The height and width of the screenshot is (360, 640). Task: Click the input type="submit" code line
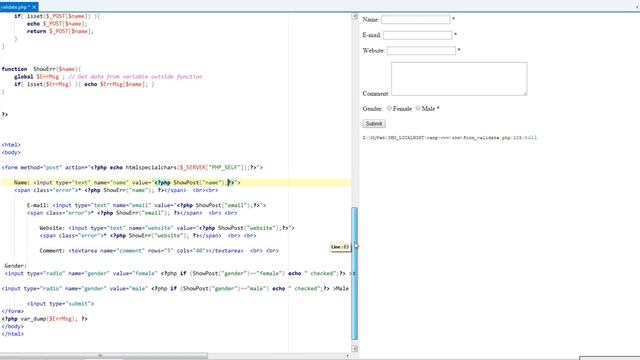pyautogui.click(x=60, y=304)
